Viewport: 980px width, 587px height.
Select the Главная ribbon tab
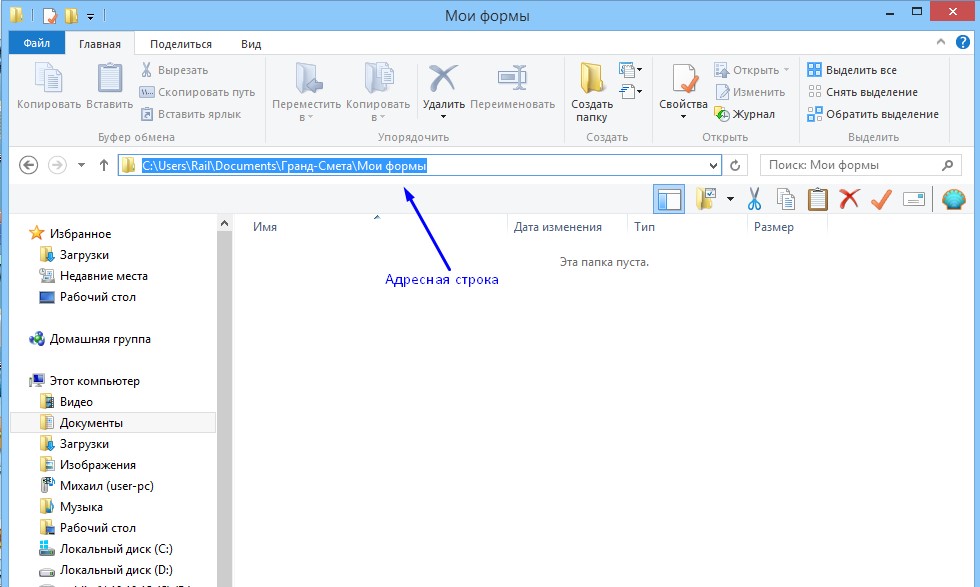[100, 44]
